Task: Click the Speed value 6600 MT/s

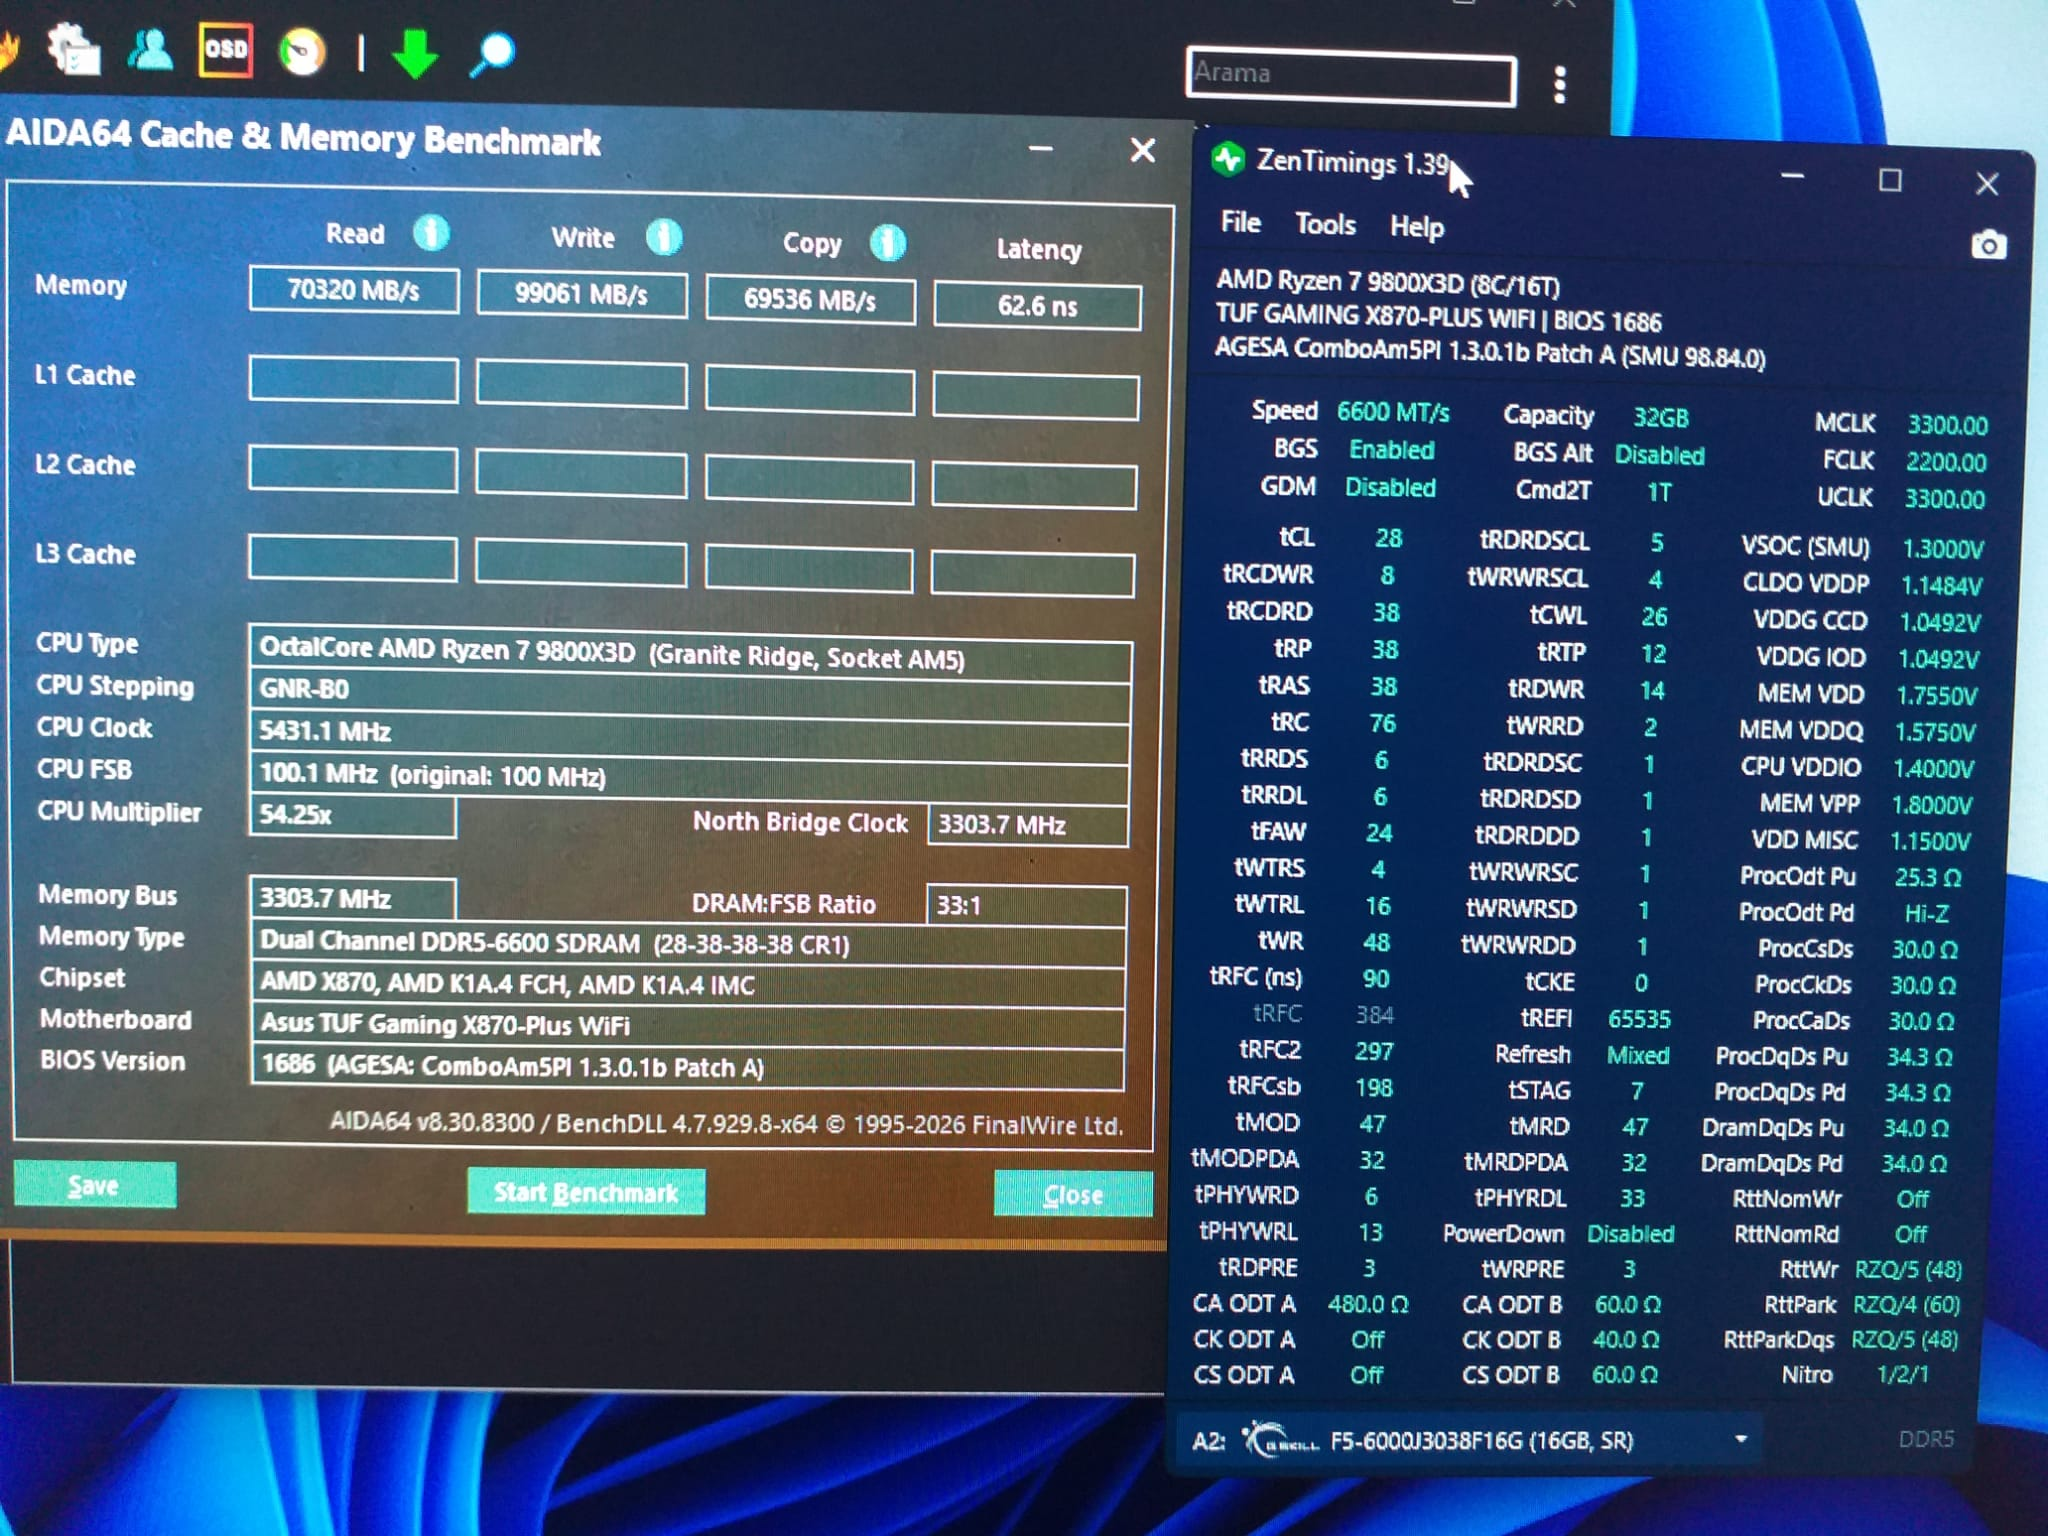Action: [1393, 412]
